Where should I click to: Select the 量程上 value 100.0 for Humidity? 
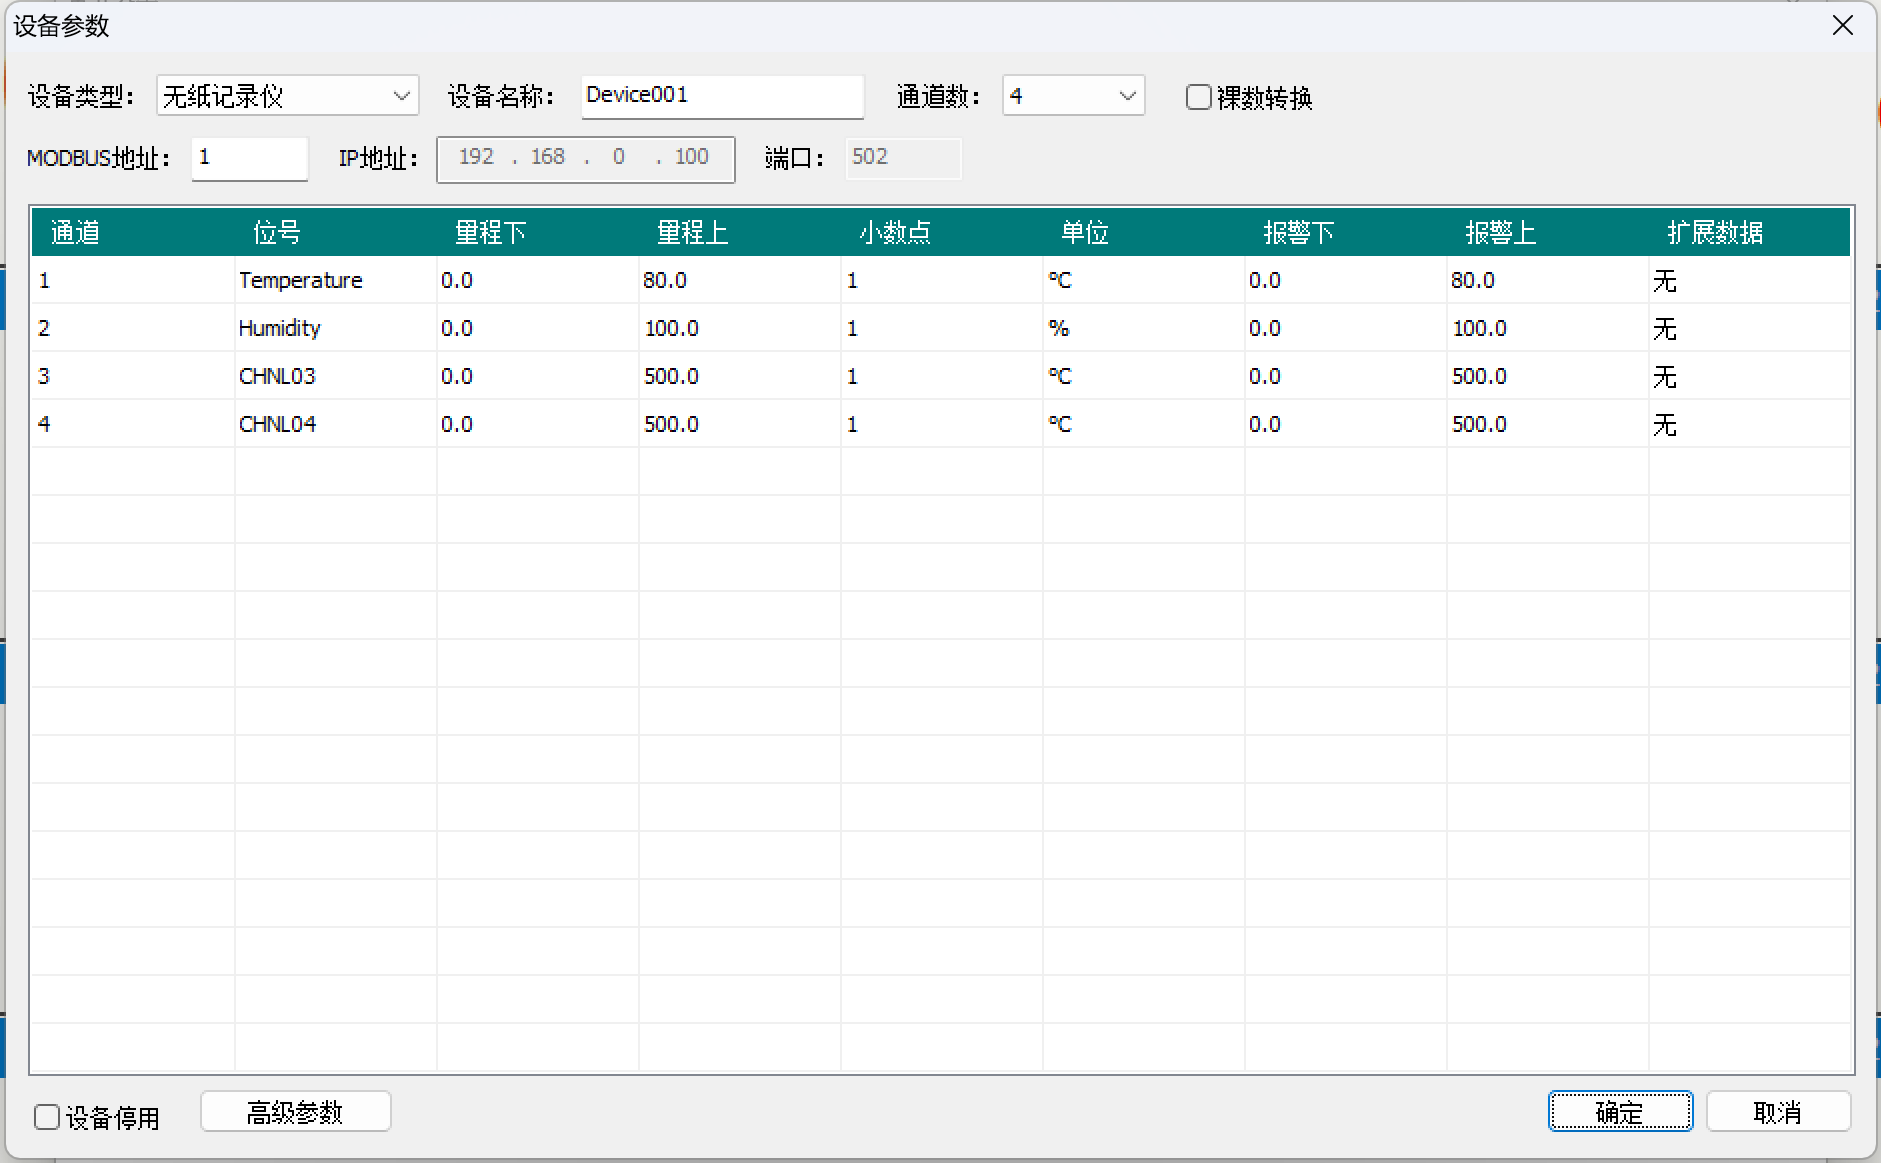(x=671, y=329)
